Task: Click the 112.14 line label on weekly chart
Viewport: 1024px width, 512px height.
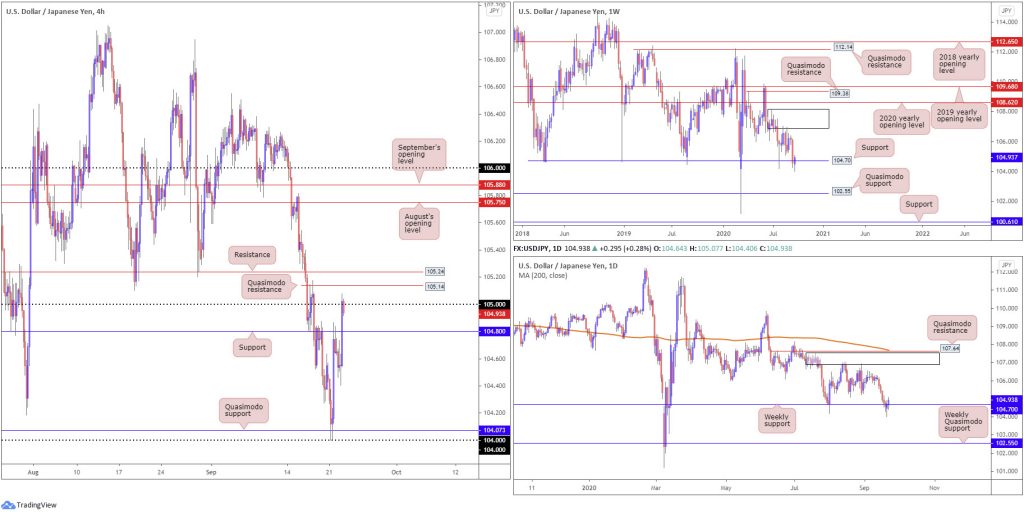Action: click(844, 48)
